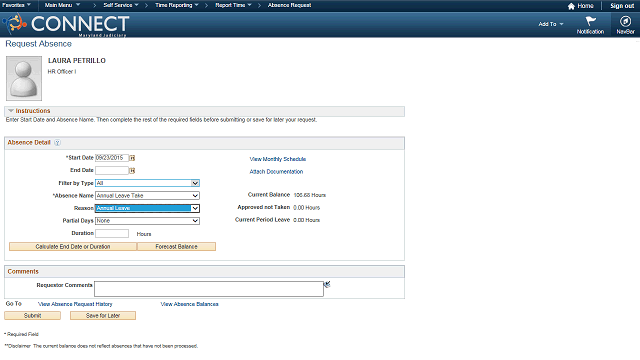Click the Absence Detail help icon
Image resolution: width=640 pixels, height=360 pixels.
point(58,142)
